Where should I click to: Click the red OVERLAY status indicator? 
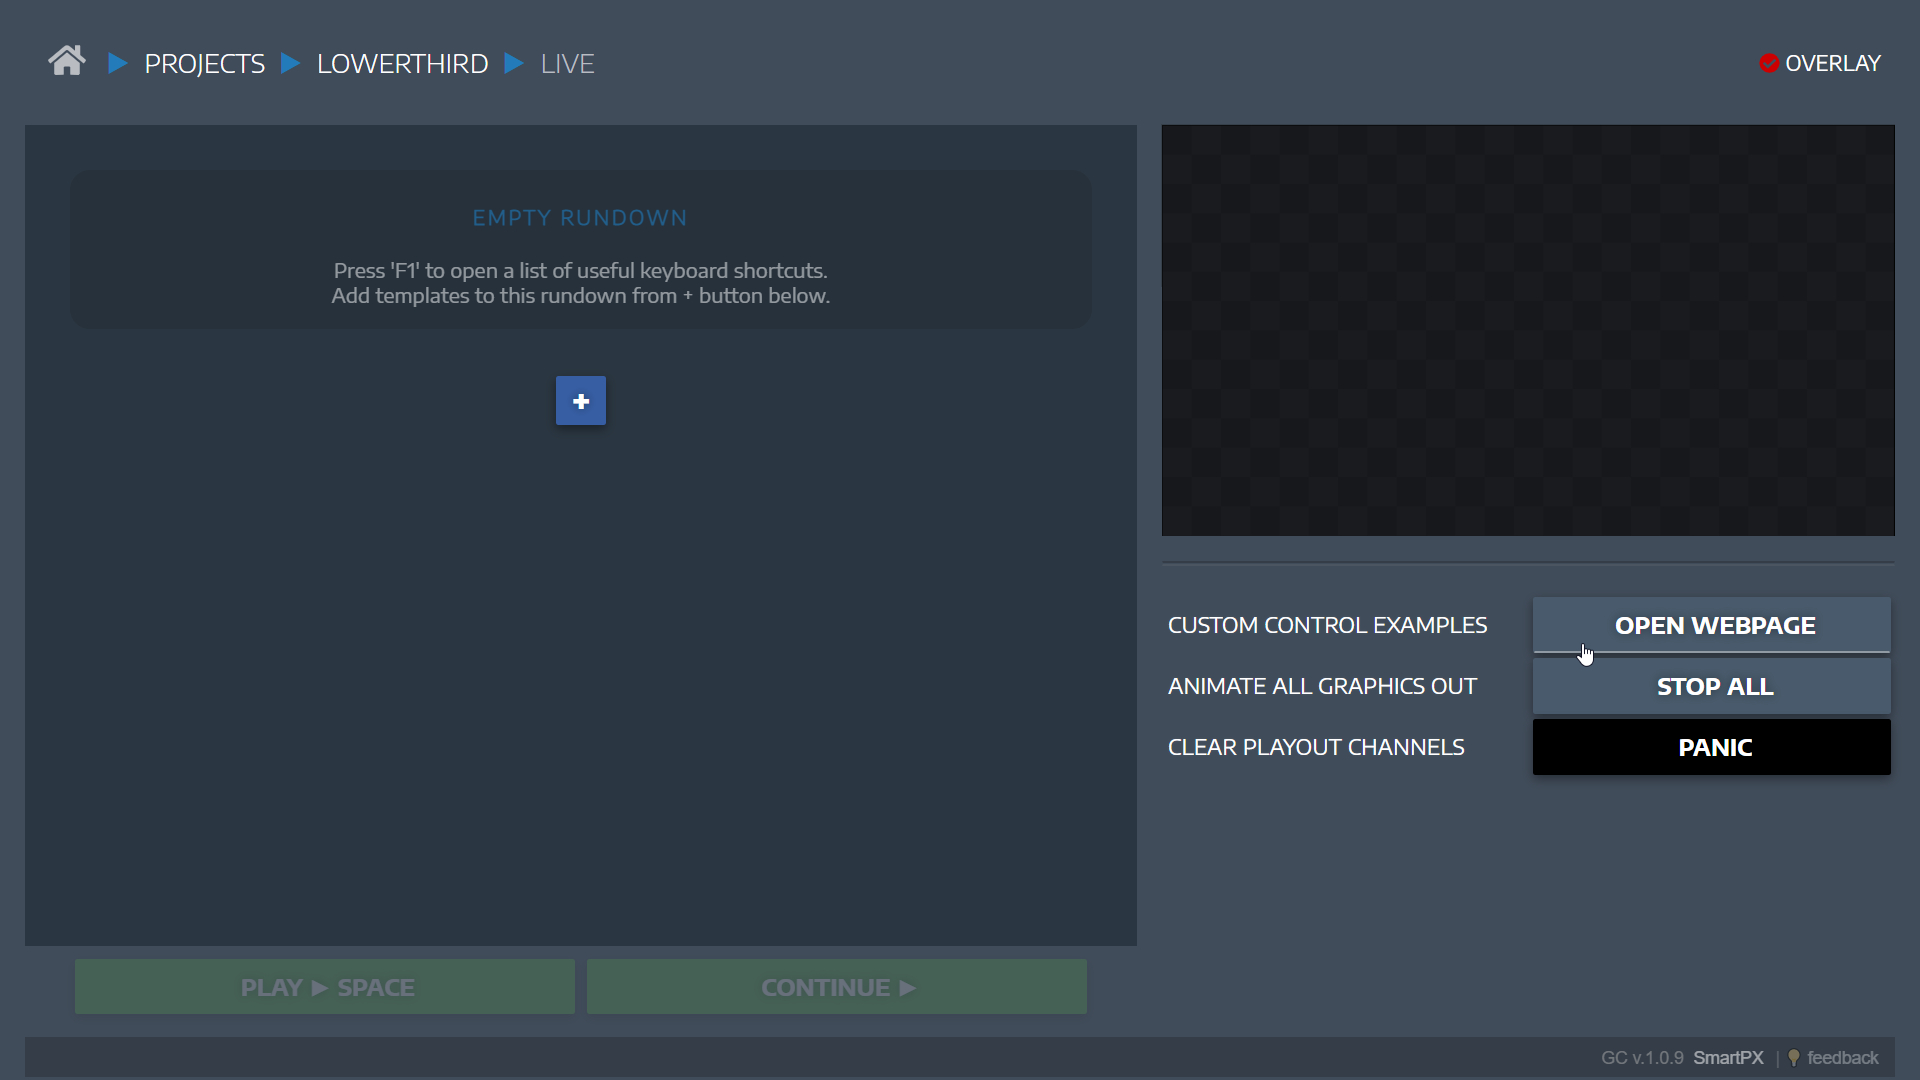[1768, 62]
